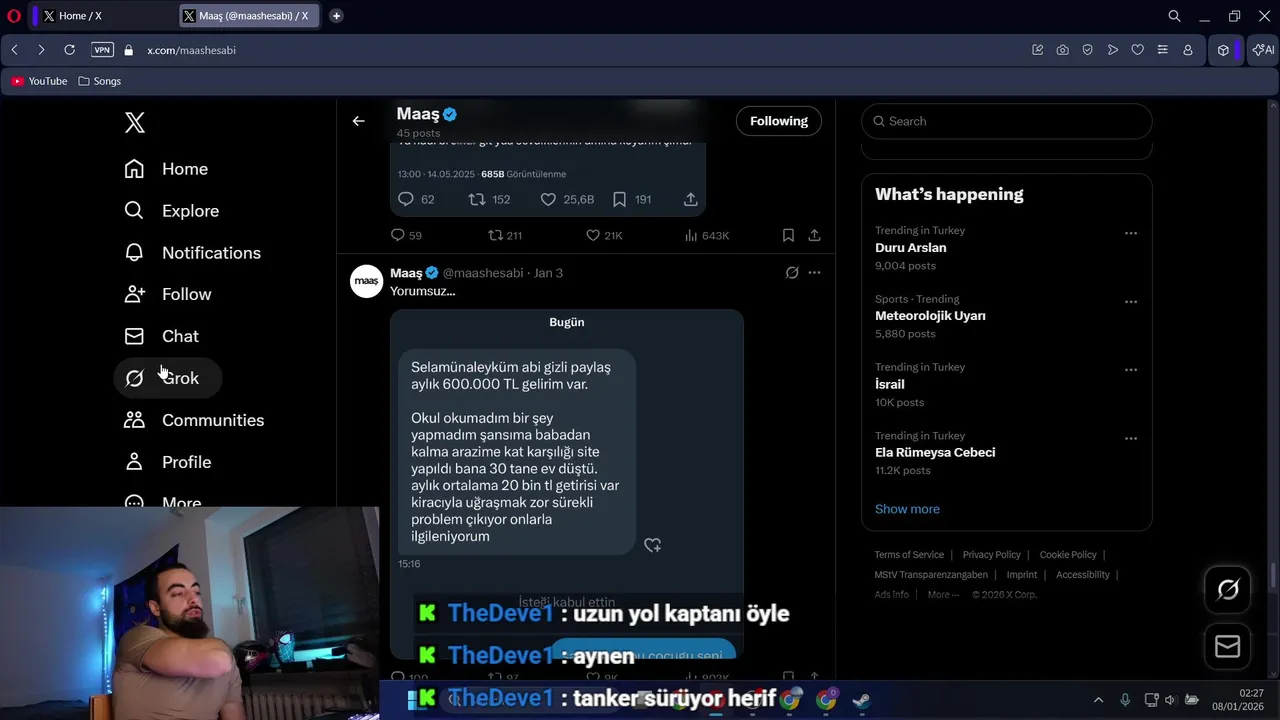Repost the post with 211 reposts
The height and width of the screenshot is (720, 1280).
(505, 235)
